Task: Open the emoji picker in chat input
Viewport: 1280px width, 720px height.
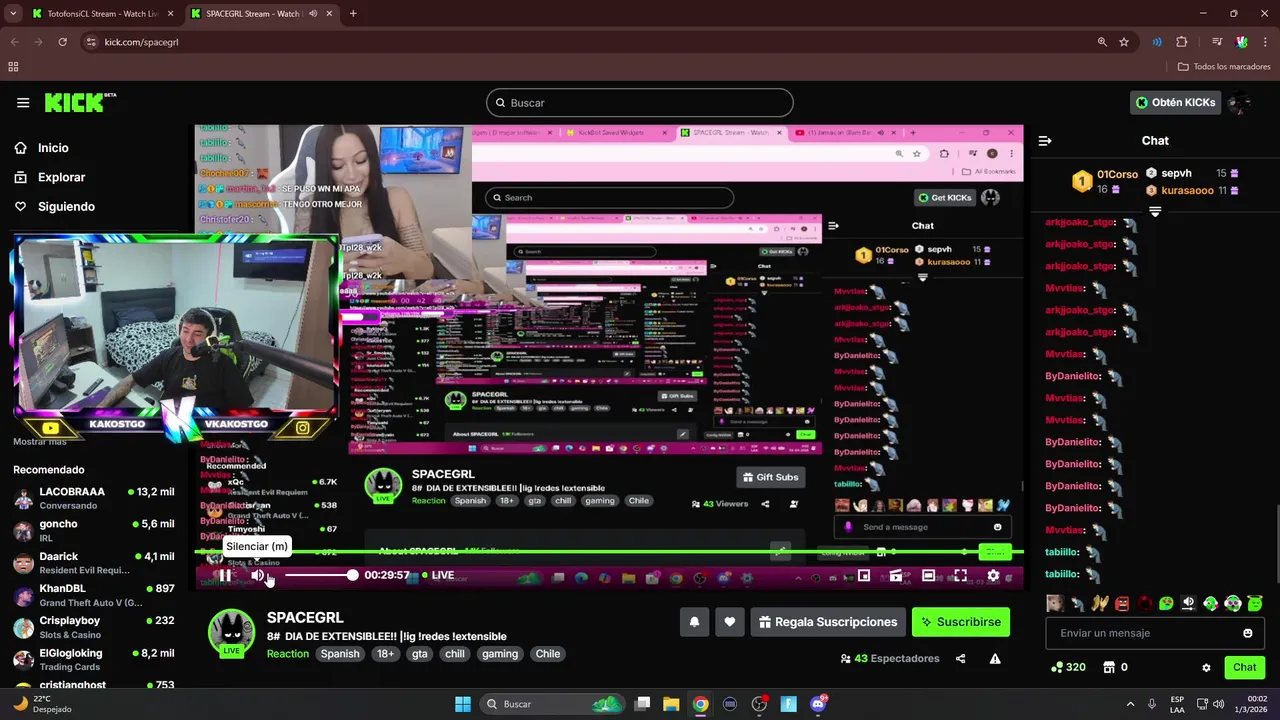Action: pyautogui.click(x=1248, y=633)
